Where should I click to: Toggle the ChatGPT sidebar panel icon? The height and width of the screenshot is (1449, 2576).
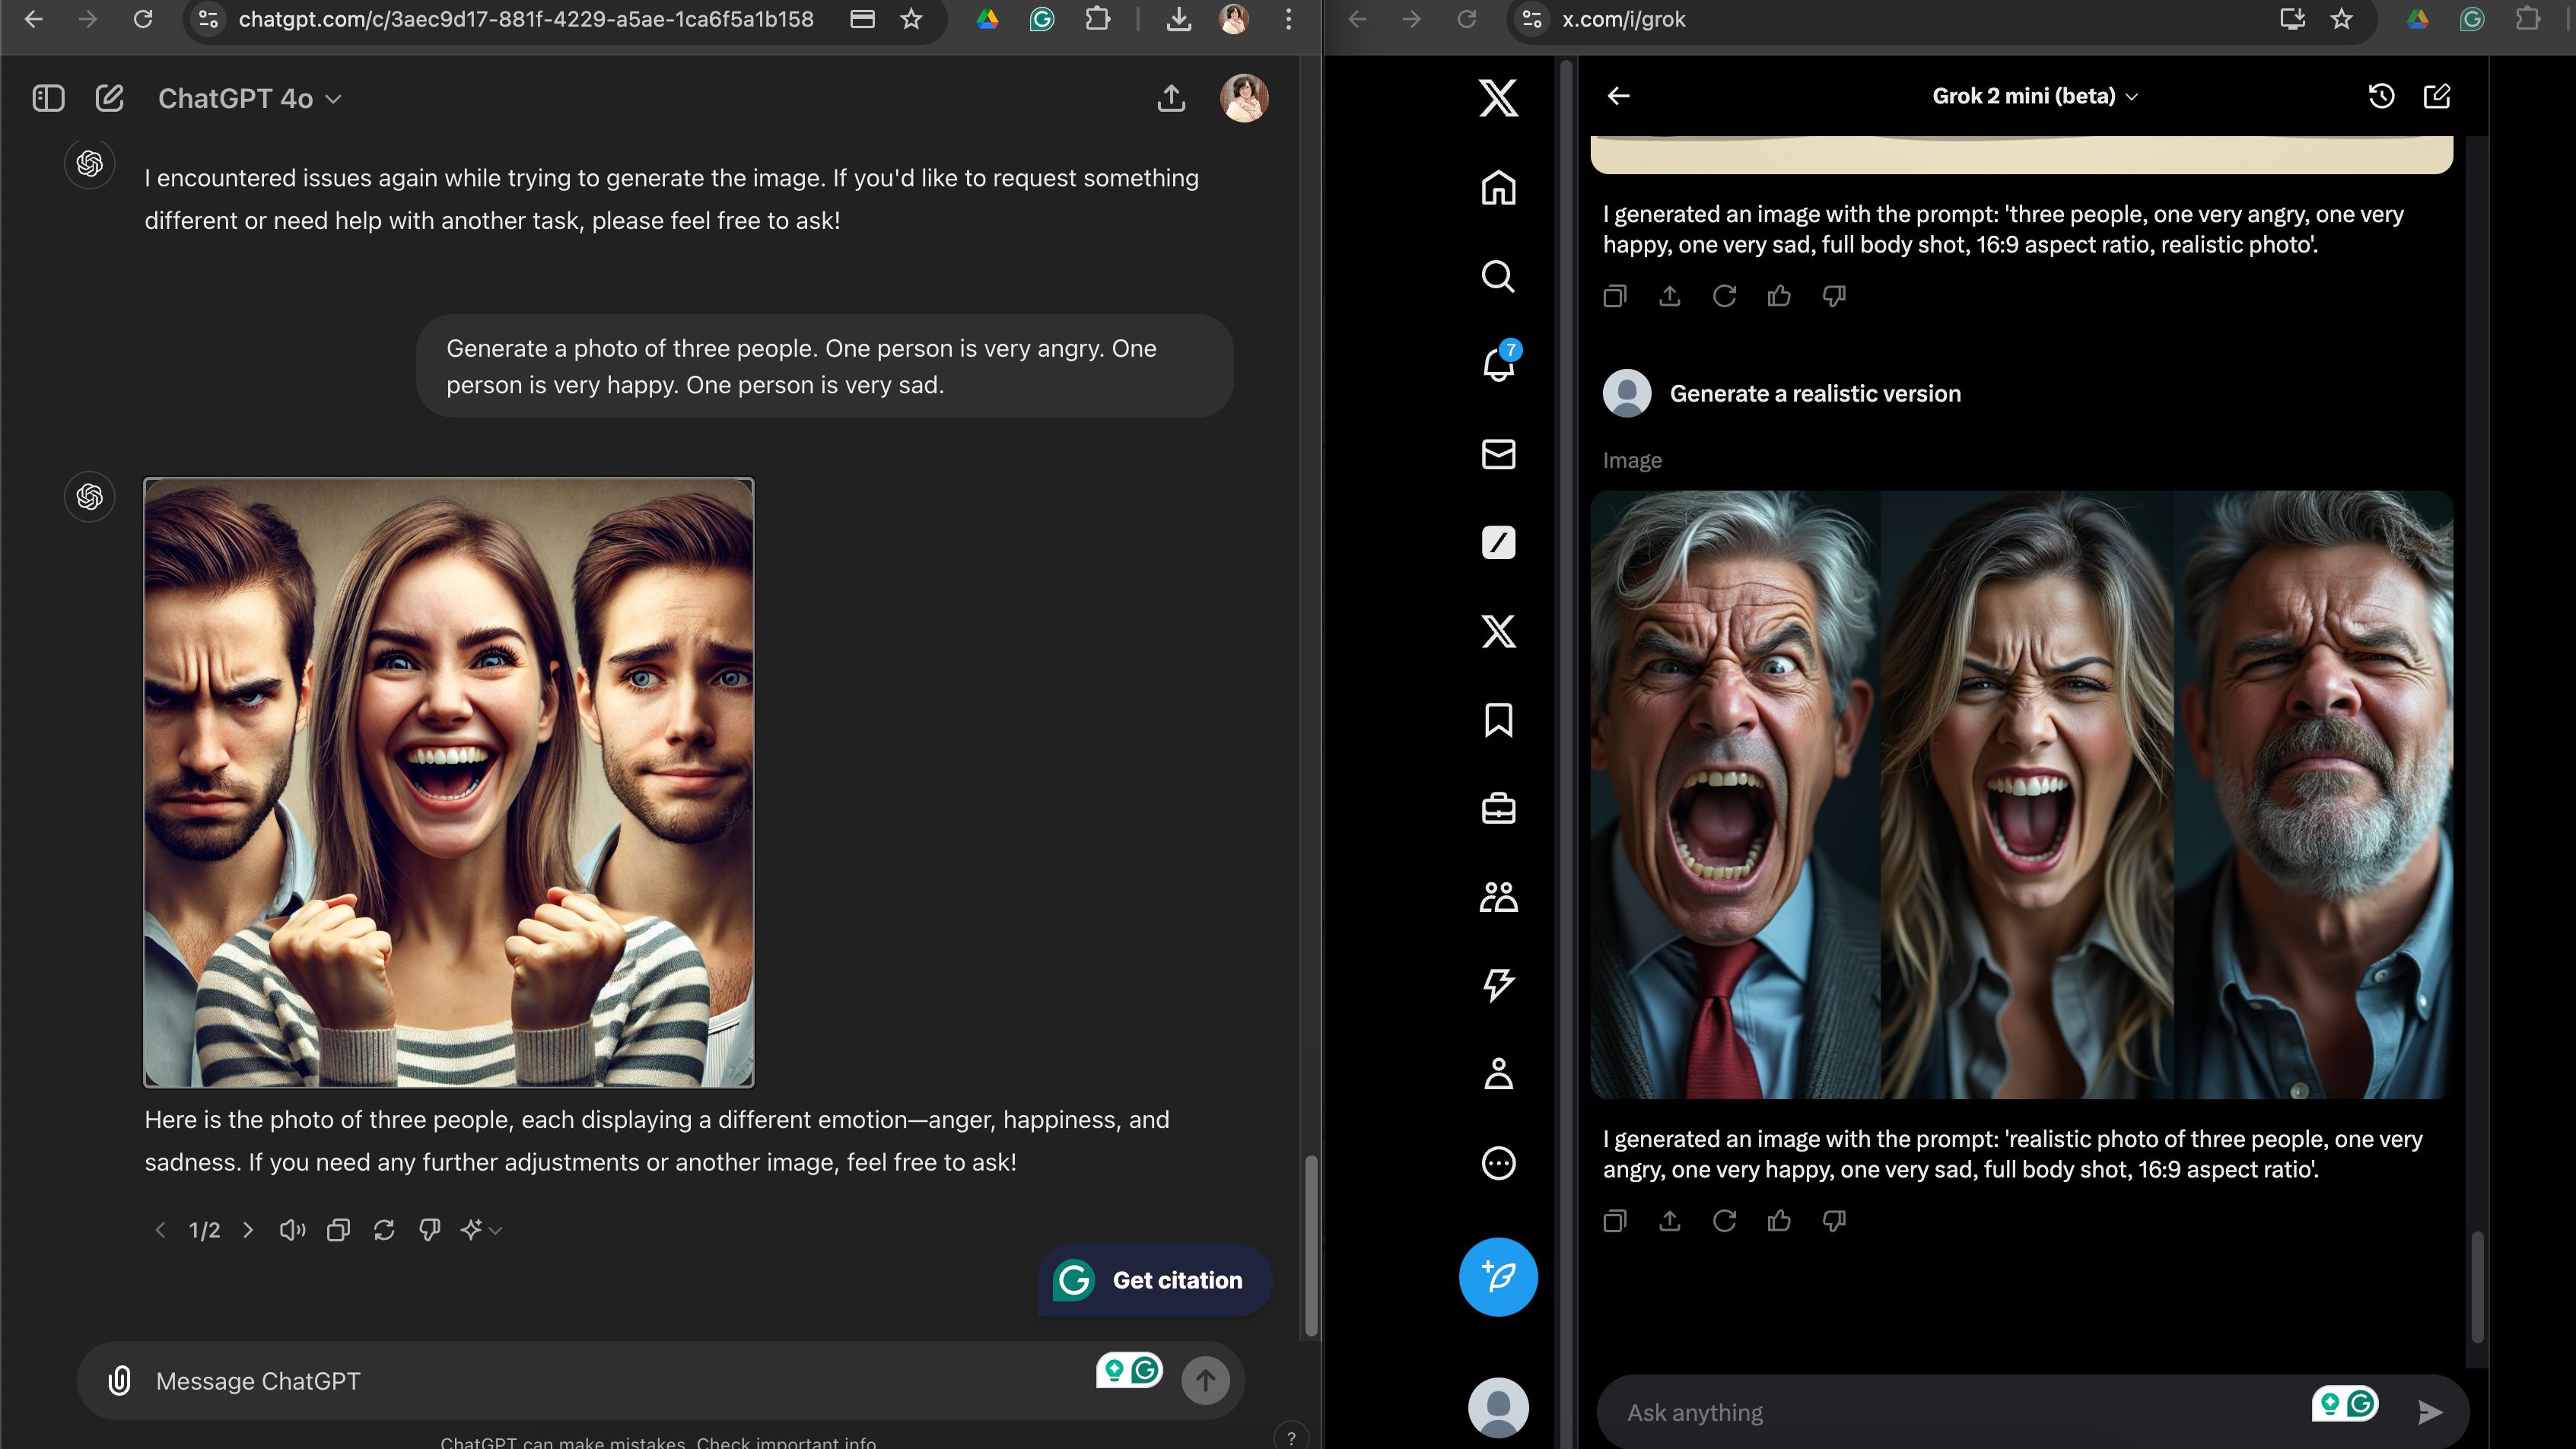coord(48,98)
